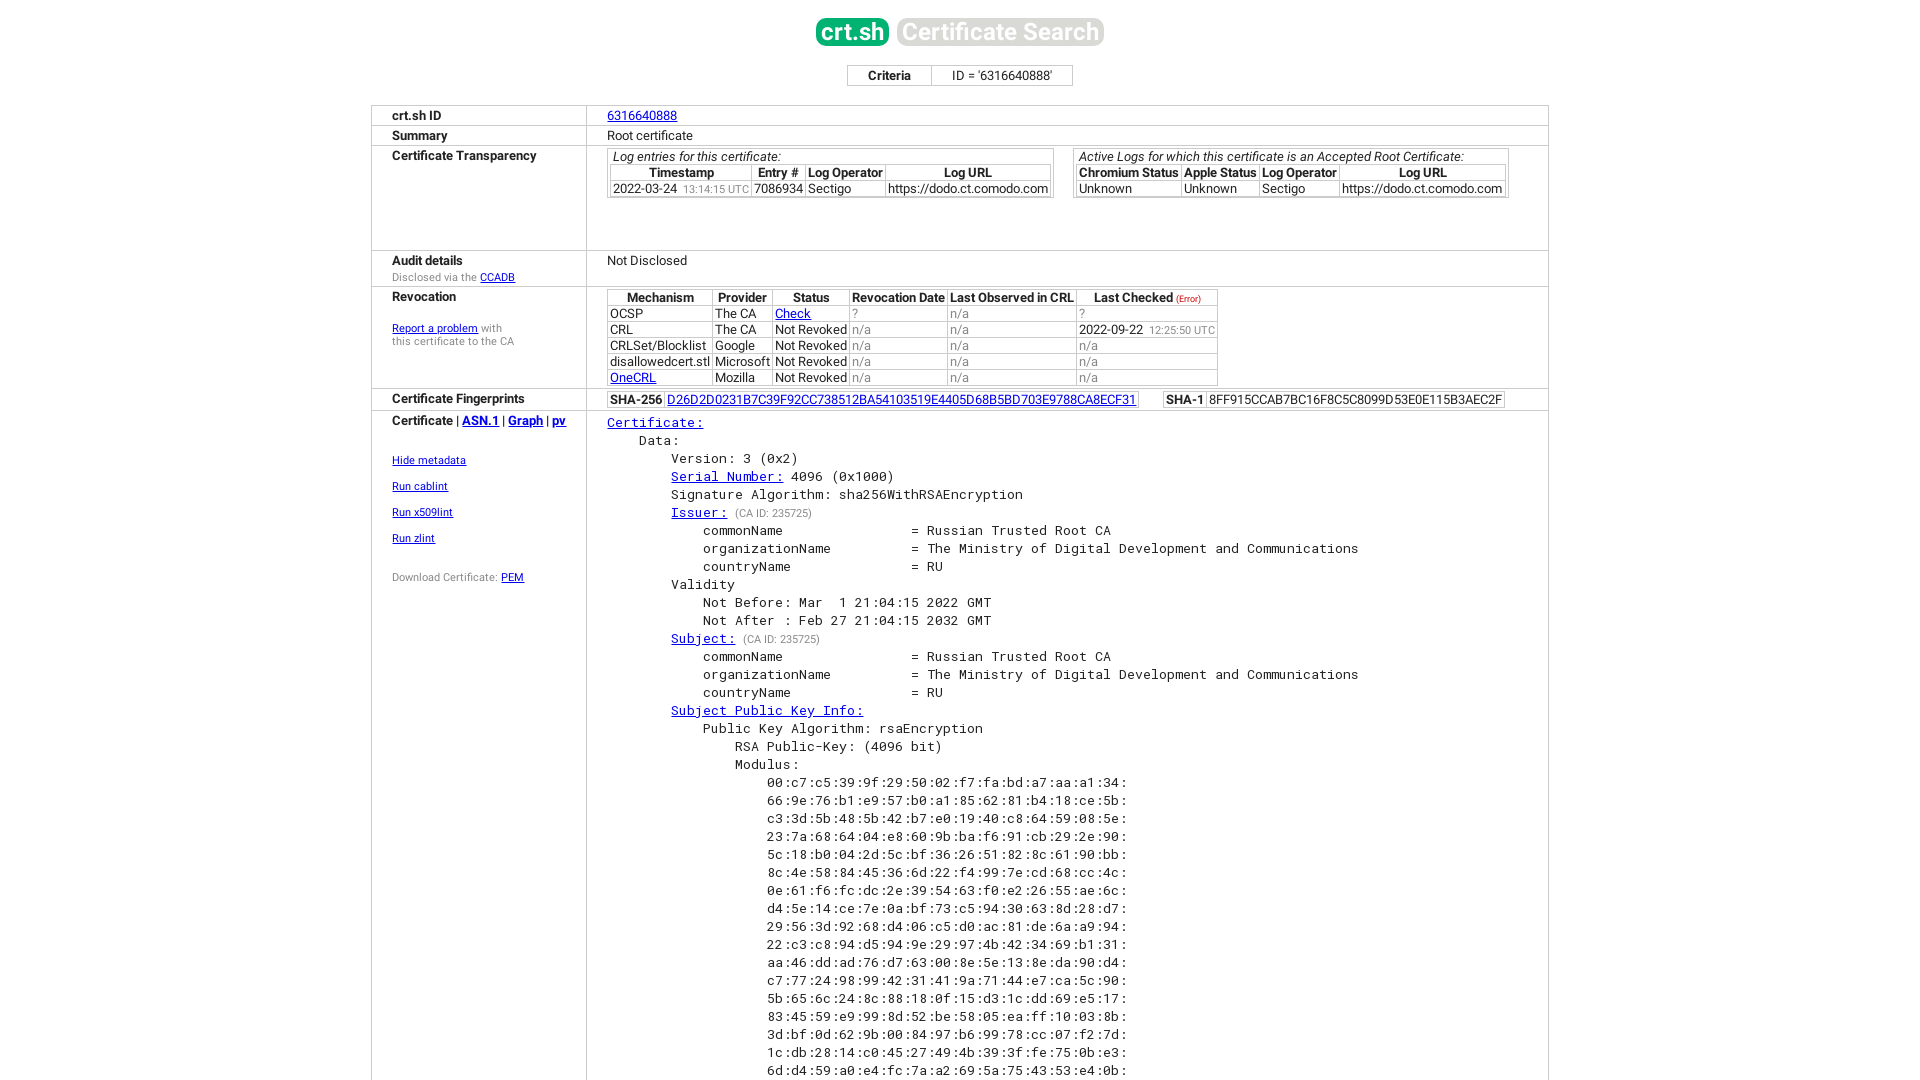Click the Timestamp column header

[681, 173]
